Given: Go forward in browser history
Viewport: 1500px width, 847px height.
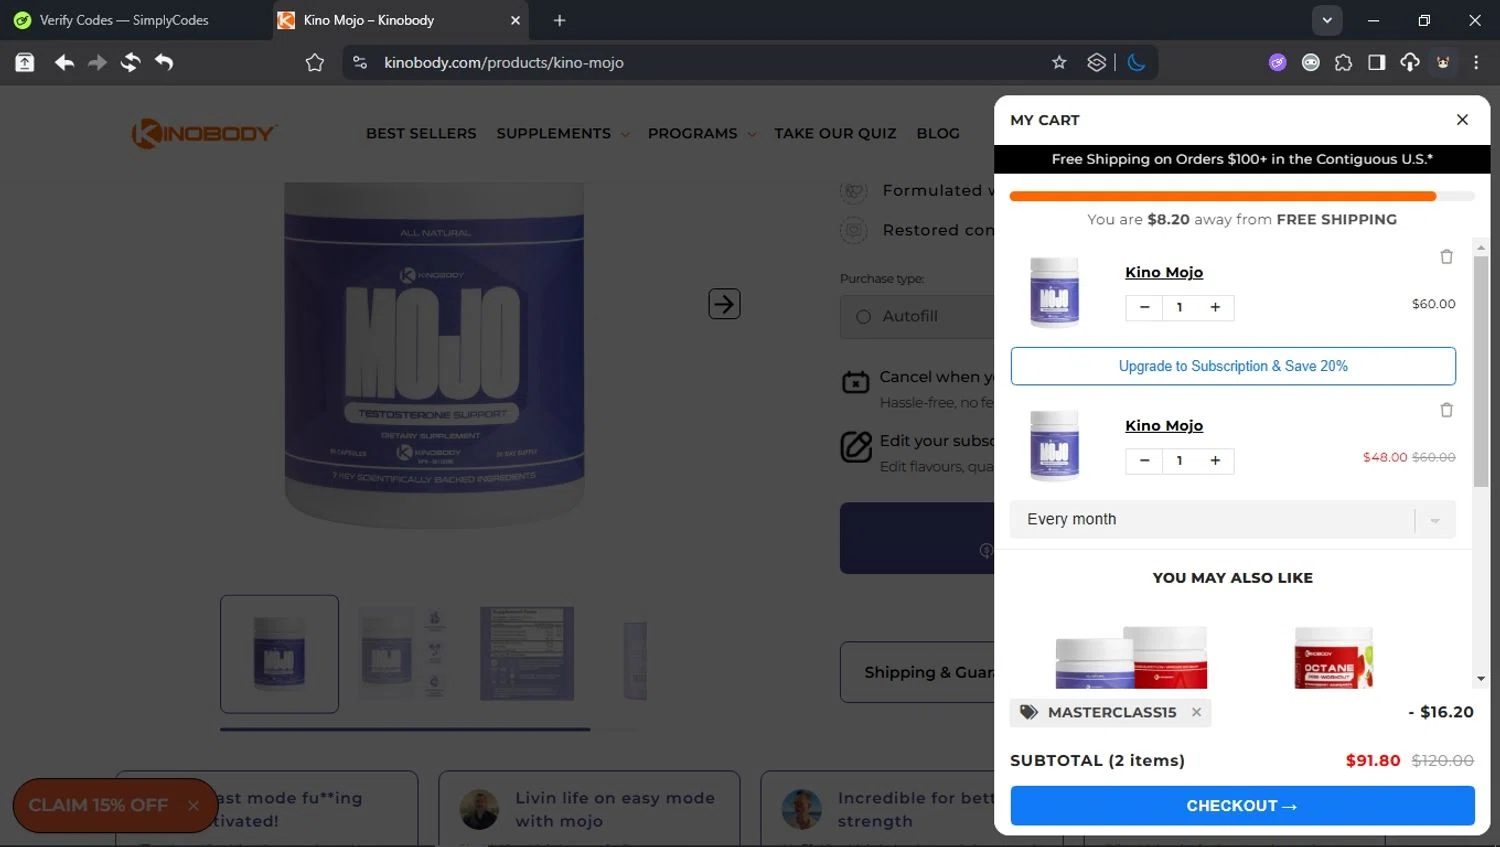Looking at the screenshot, I should pyautogui.click(x=97, y=62).
